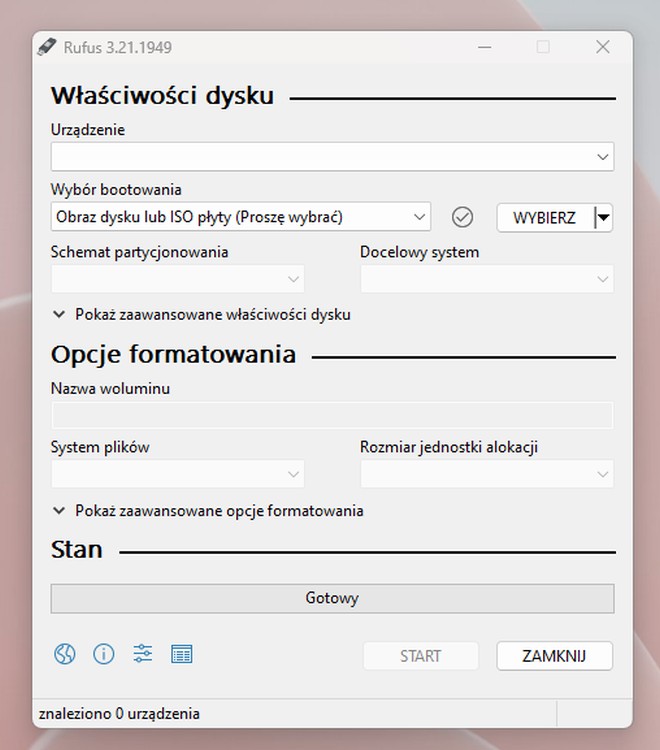Click the arrow beside WYBIERZ button
The image size is (660, 750).
pyautogui.click(x=603, y=217)
